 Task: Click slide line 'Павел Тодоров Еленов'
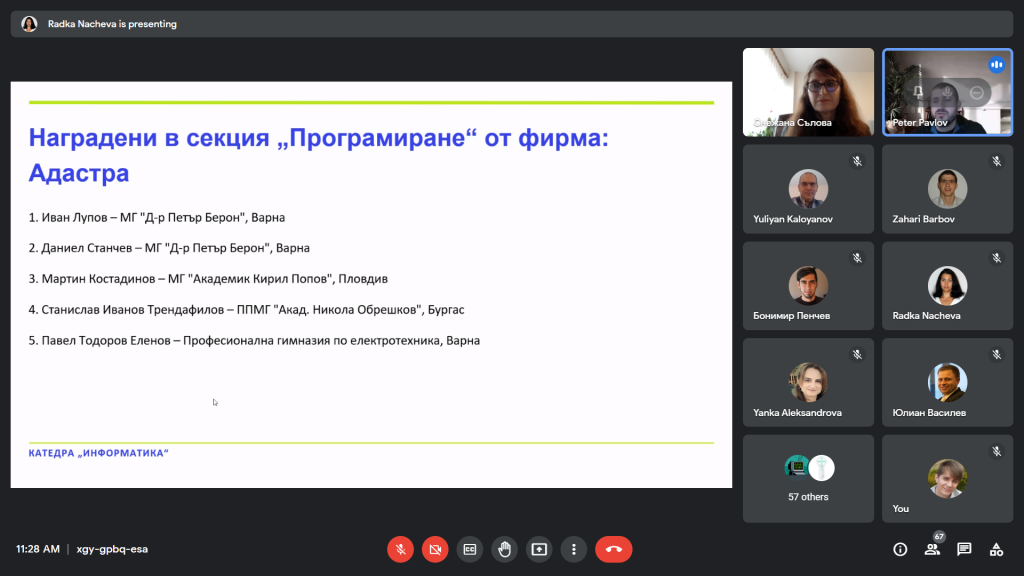(x=254, y=340)
